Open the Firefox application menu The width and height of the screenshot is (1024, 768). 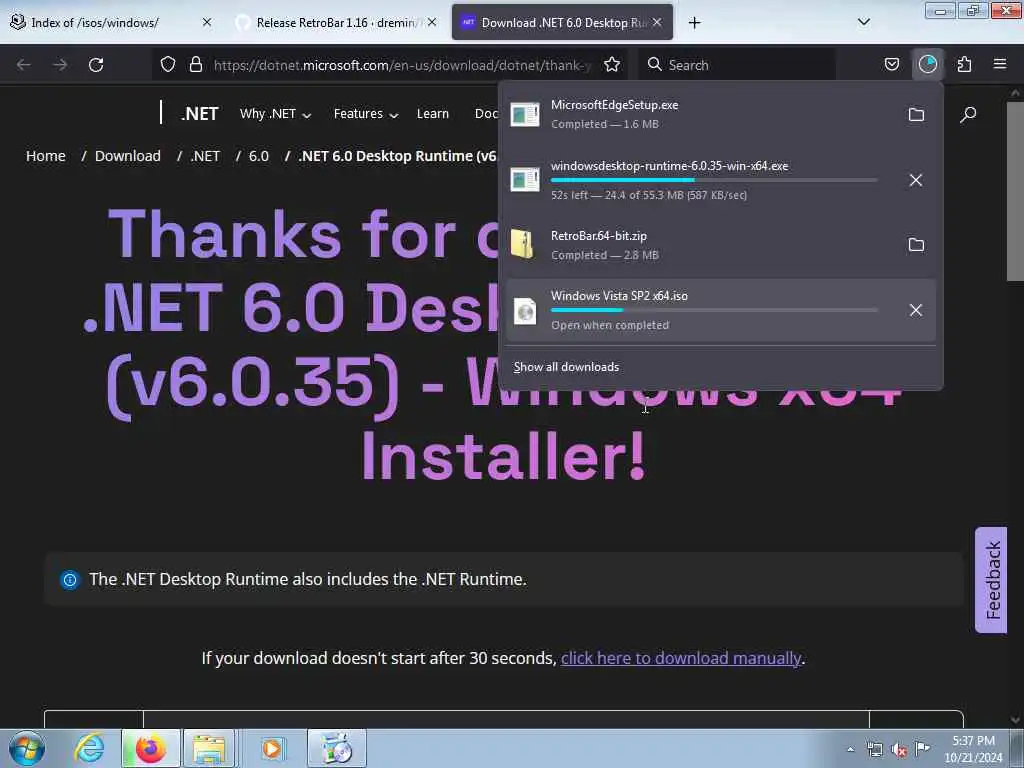pos(999,64)
